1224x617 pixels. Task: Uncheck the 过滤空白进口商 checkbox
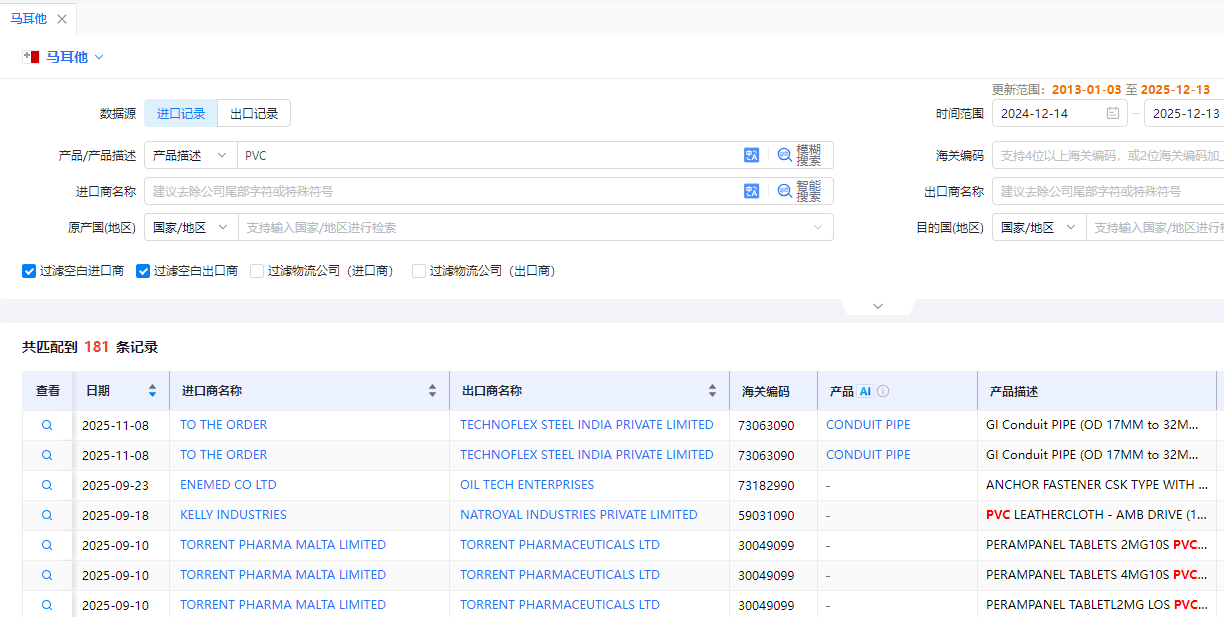coord(29,270)
